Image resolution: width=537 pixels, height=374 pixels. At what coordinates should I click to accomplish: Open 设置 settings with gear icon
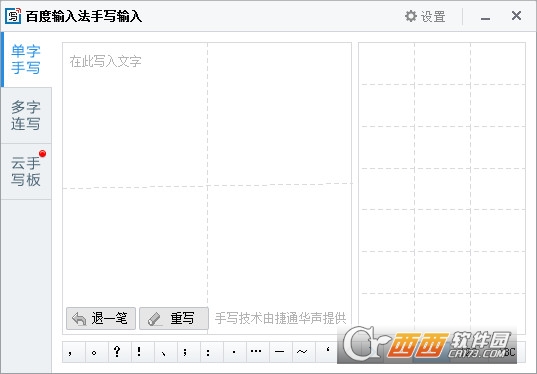pos(425,16)
